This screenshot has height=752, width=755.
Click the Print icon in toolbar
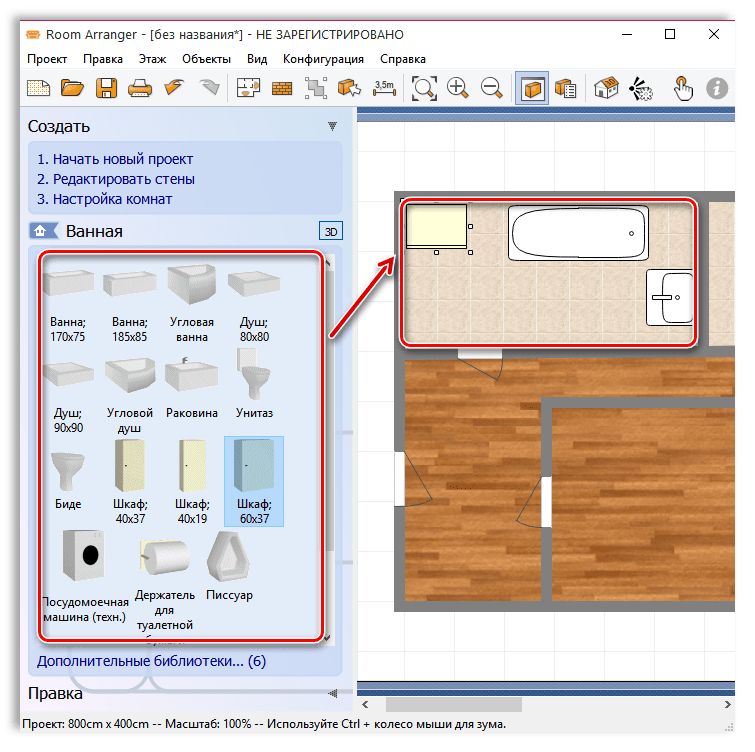click(x=140, y=88)
